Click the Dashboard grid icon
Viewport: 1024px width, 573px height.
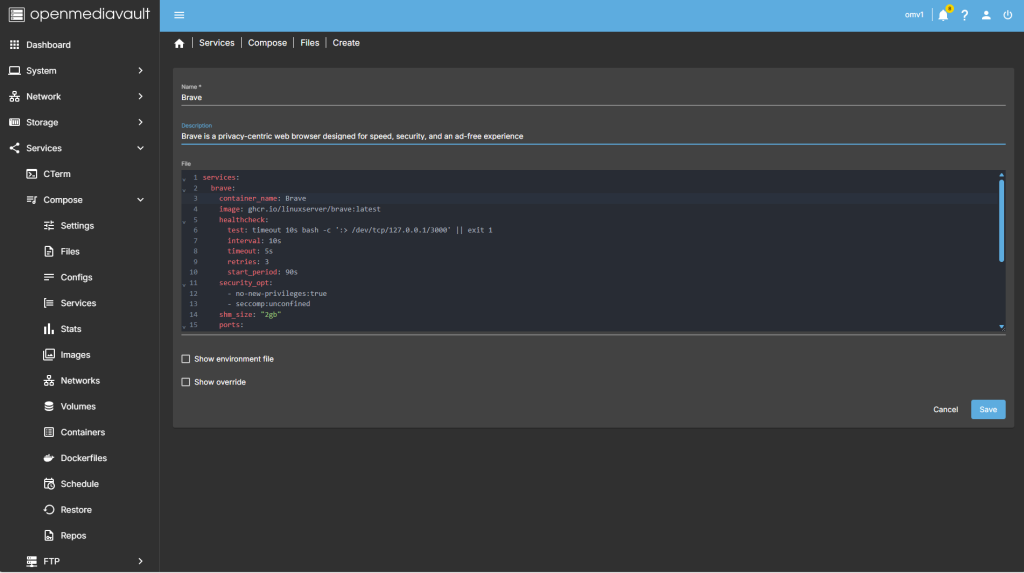(14, 44)
